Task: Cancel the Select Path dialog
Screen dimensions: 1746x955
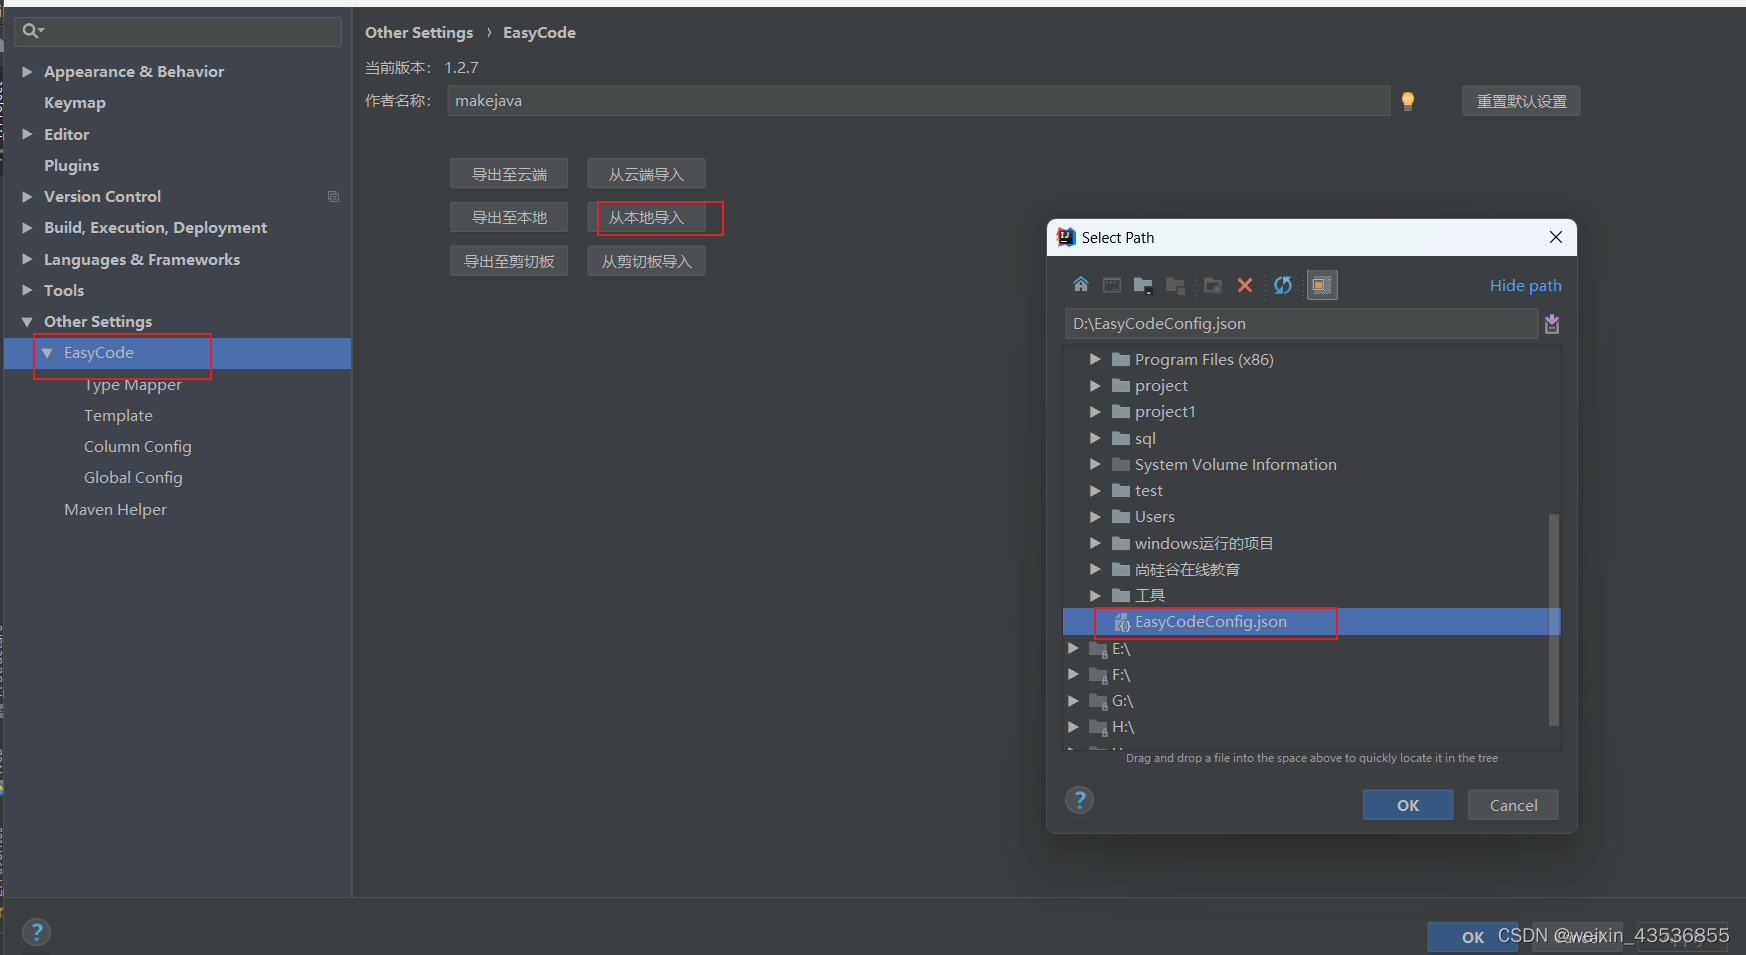Action: (x=1513, y=805)
